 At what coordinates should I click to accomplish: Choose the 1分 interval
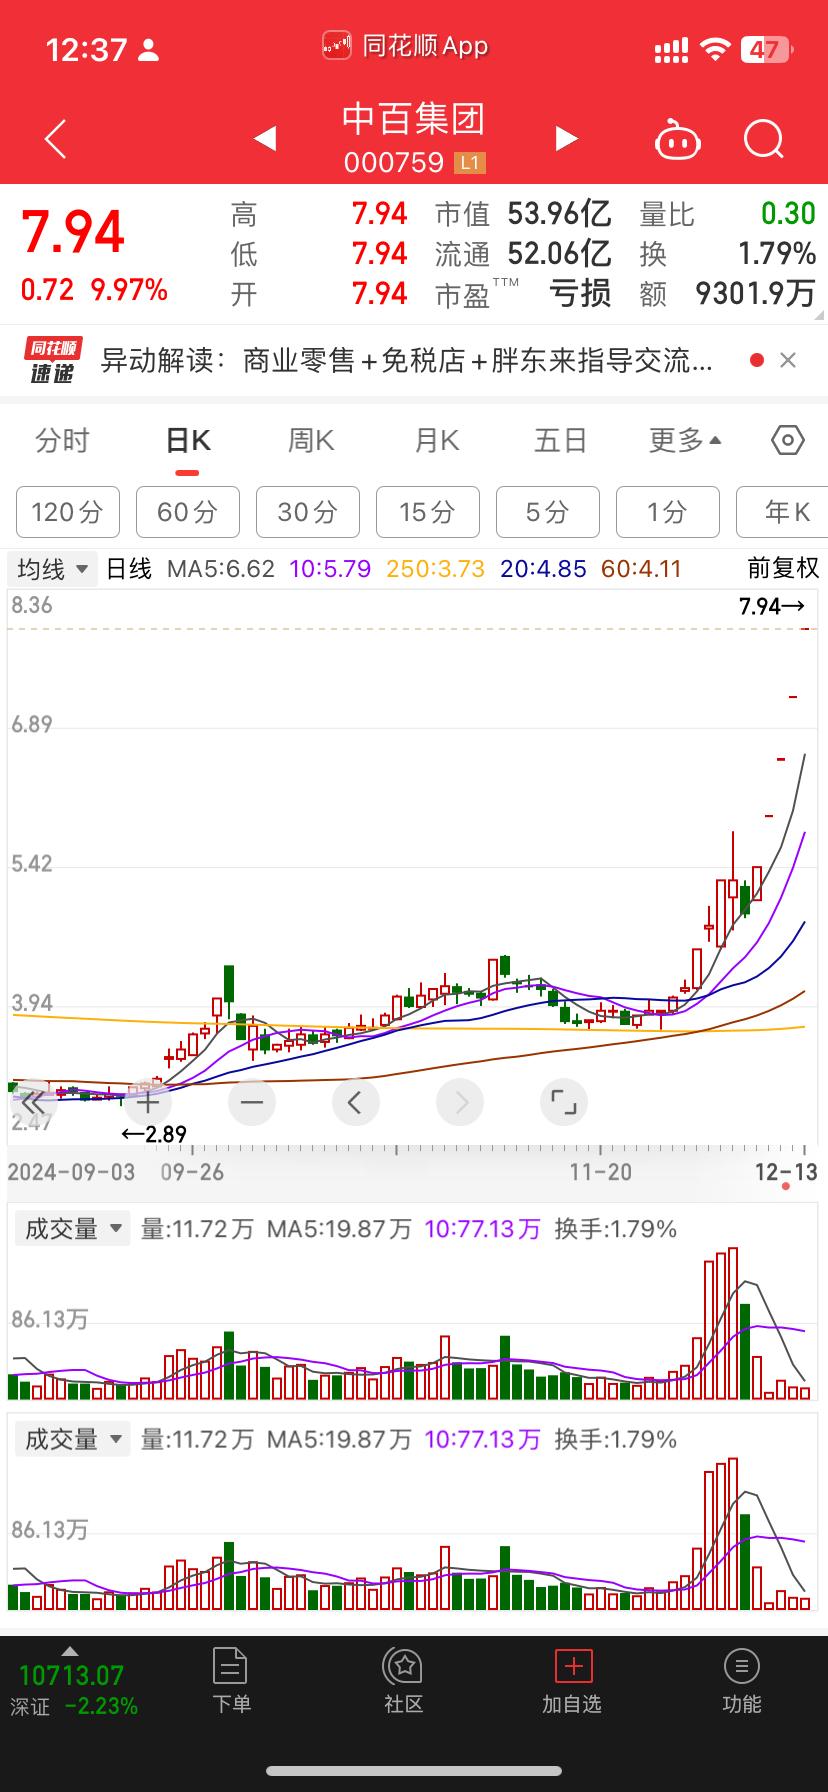[668, 512]
